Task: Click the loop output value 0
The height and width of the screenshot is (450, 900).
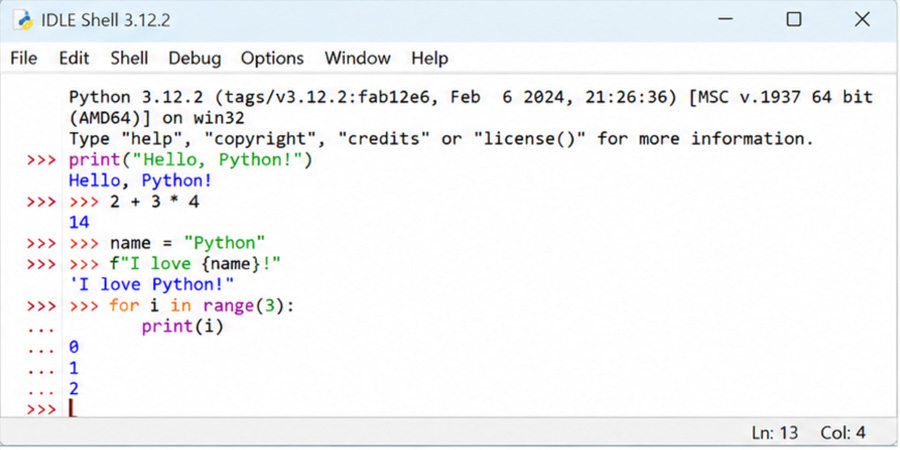Action: pyautogui.click(x=73, y=347)
